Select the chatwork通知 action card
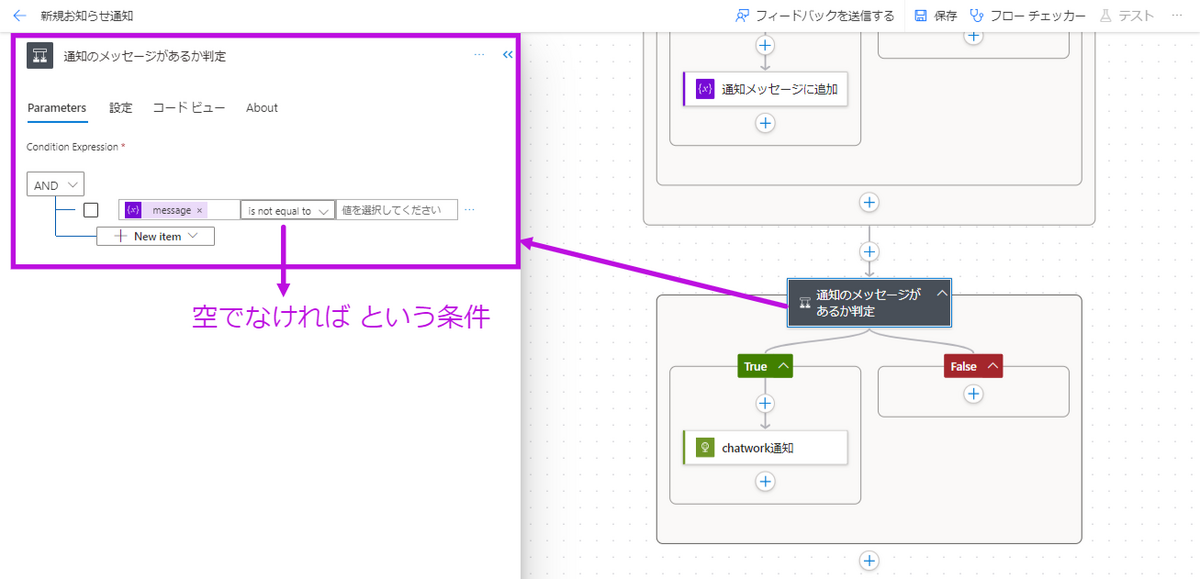The width and height of the screenshot is (1200, 579). (x=765, y=448)
